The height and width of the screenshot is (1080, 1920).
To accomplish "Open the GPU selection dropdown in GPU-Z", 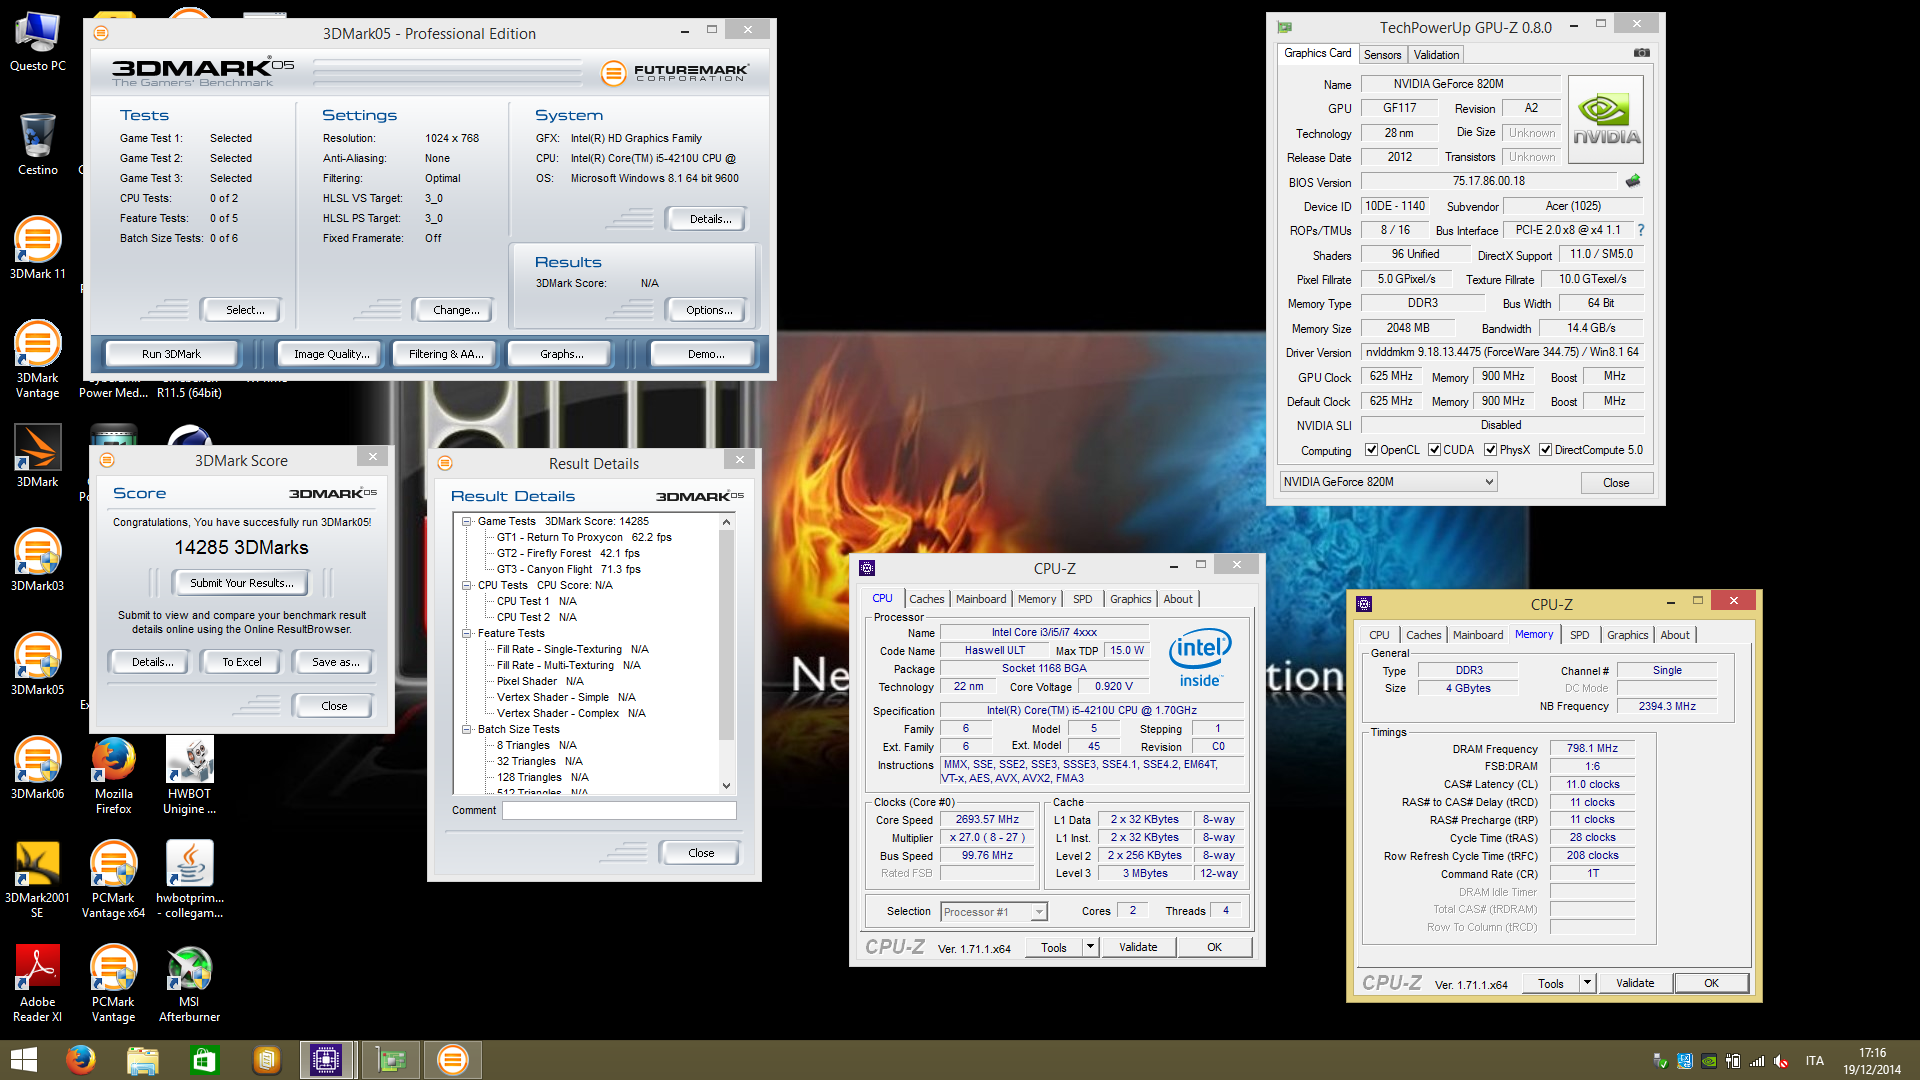I will [1388, 482].
